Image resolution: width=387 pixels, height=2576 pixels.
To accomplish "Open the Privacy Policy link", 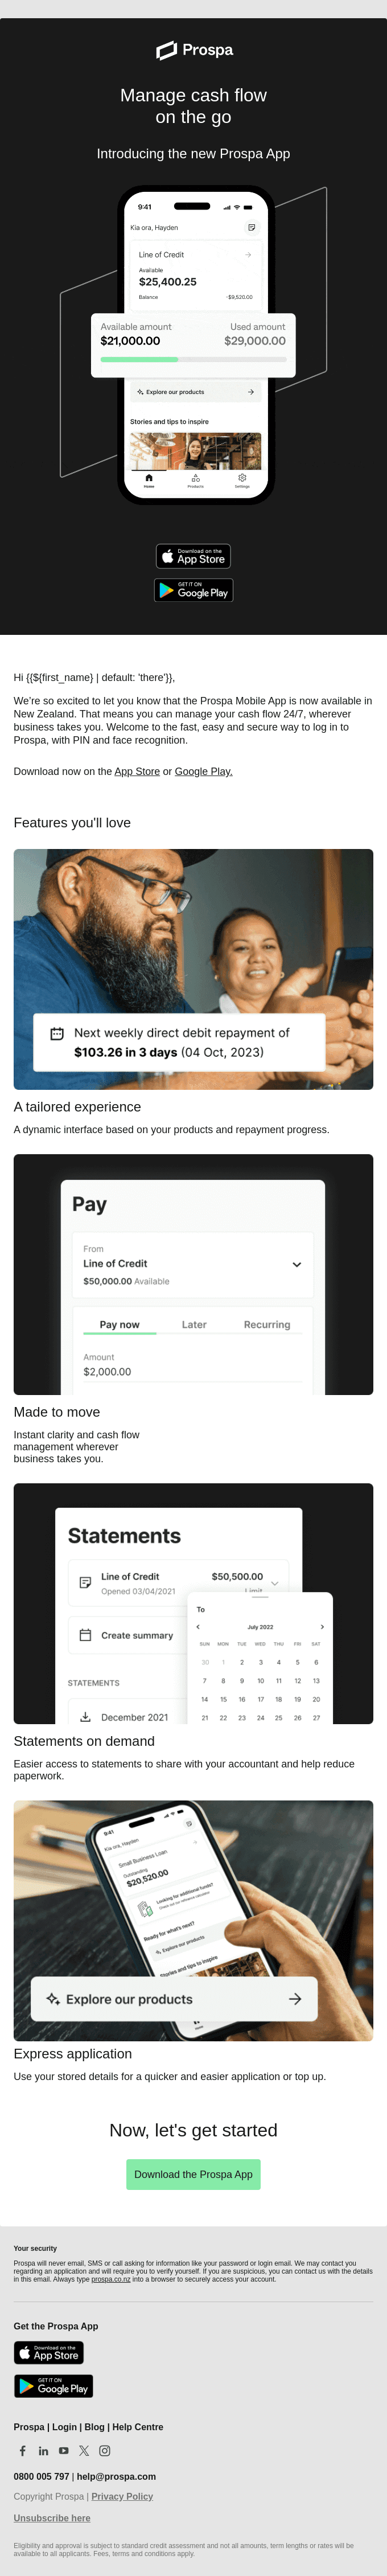I will (122, 2496).
